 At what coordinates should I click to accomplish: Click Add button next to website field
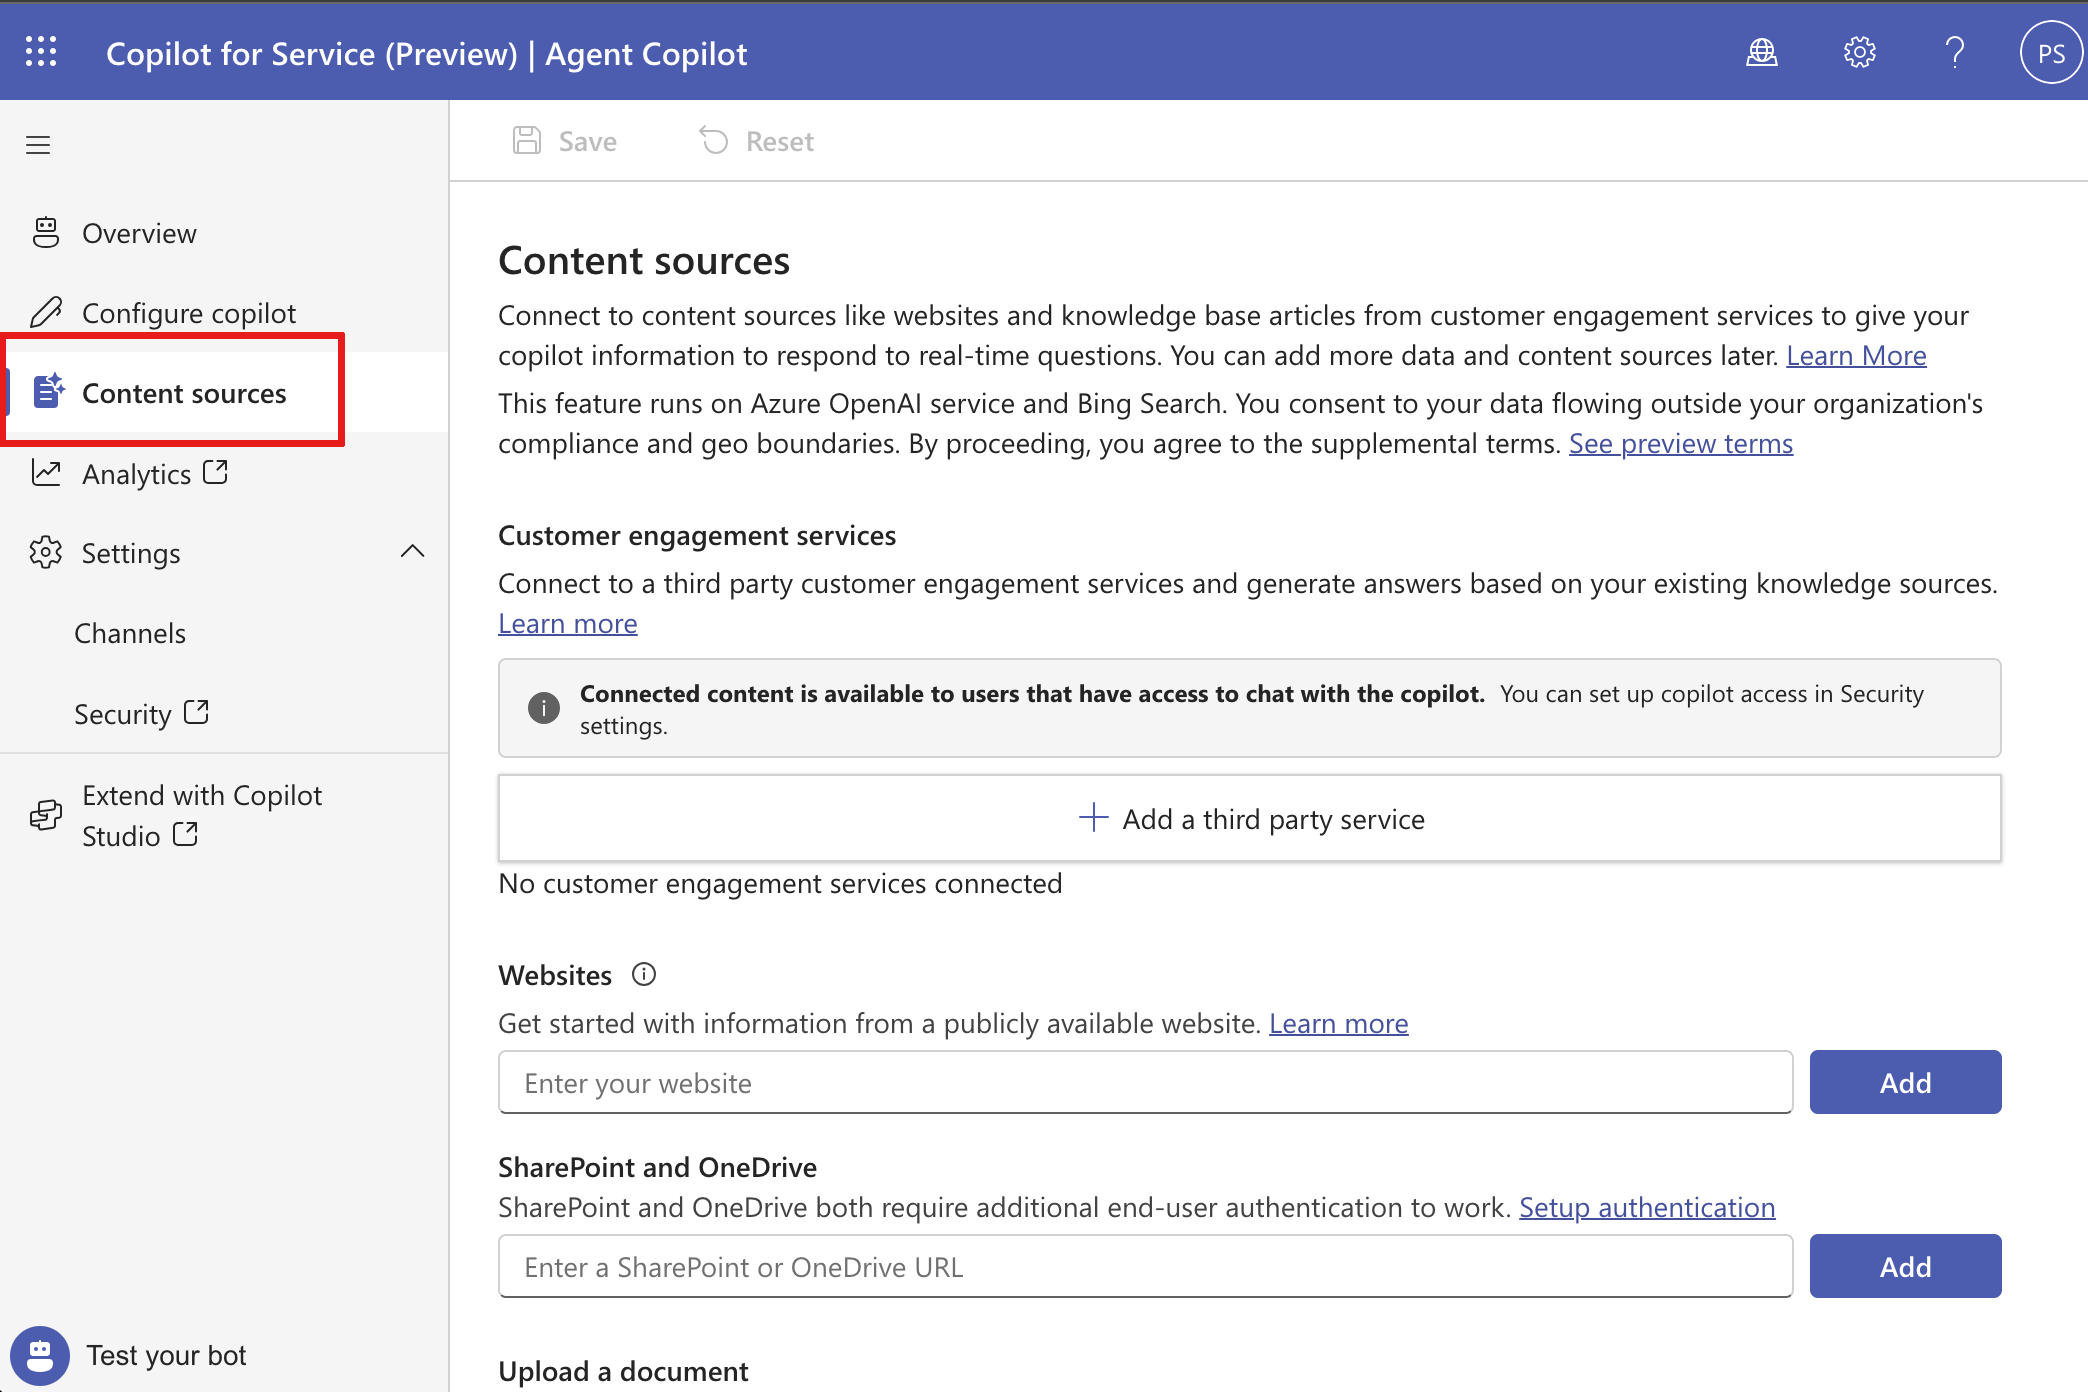click(x=1905, y=1082)
